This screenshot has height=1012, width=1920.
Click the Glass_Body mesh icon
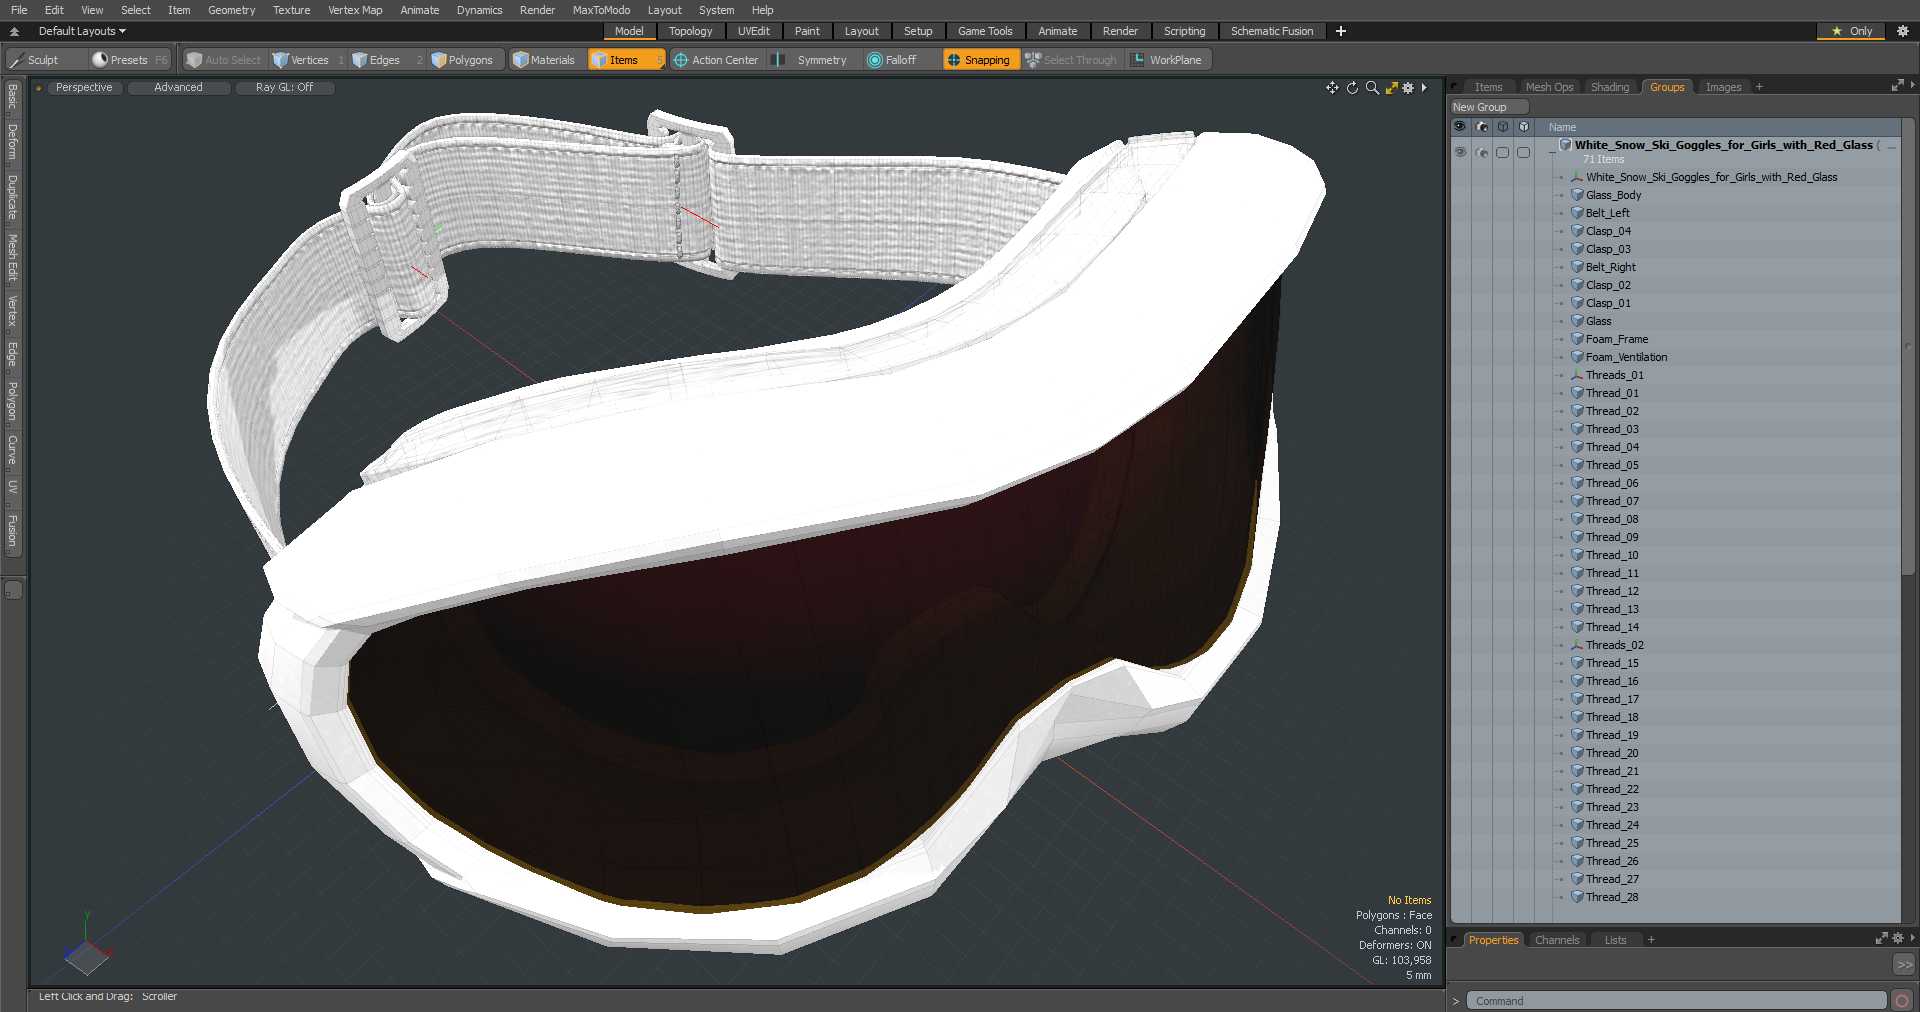1577,195
